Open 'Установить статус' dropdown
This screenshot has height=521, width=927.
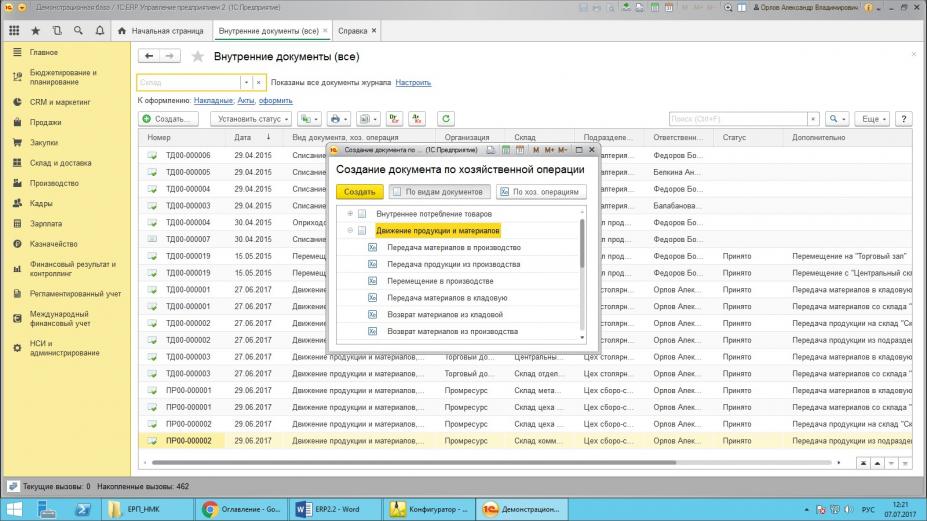251,119
